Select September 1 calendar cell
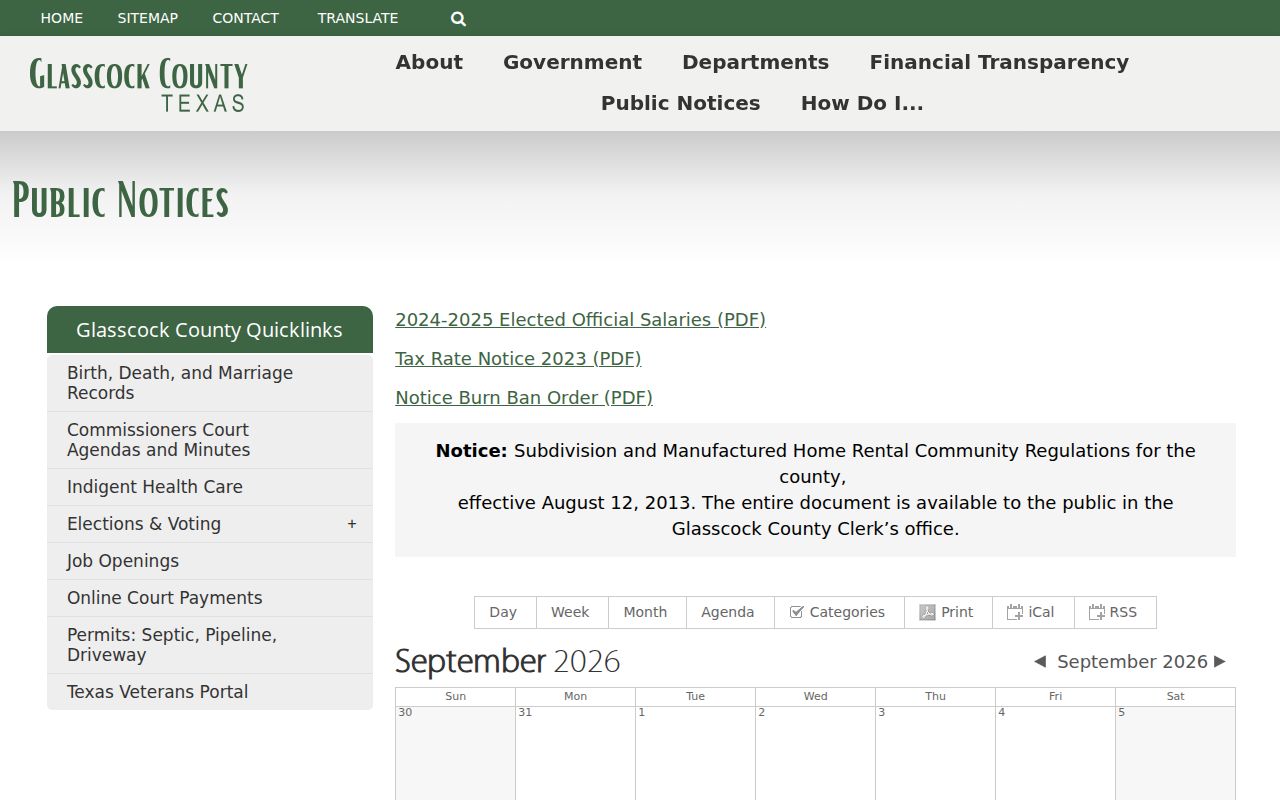This screenshot has width=1280, height=800. click(695, 753)
